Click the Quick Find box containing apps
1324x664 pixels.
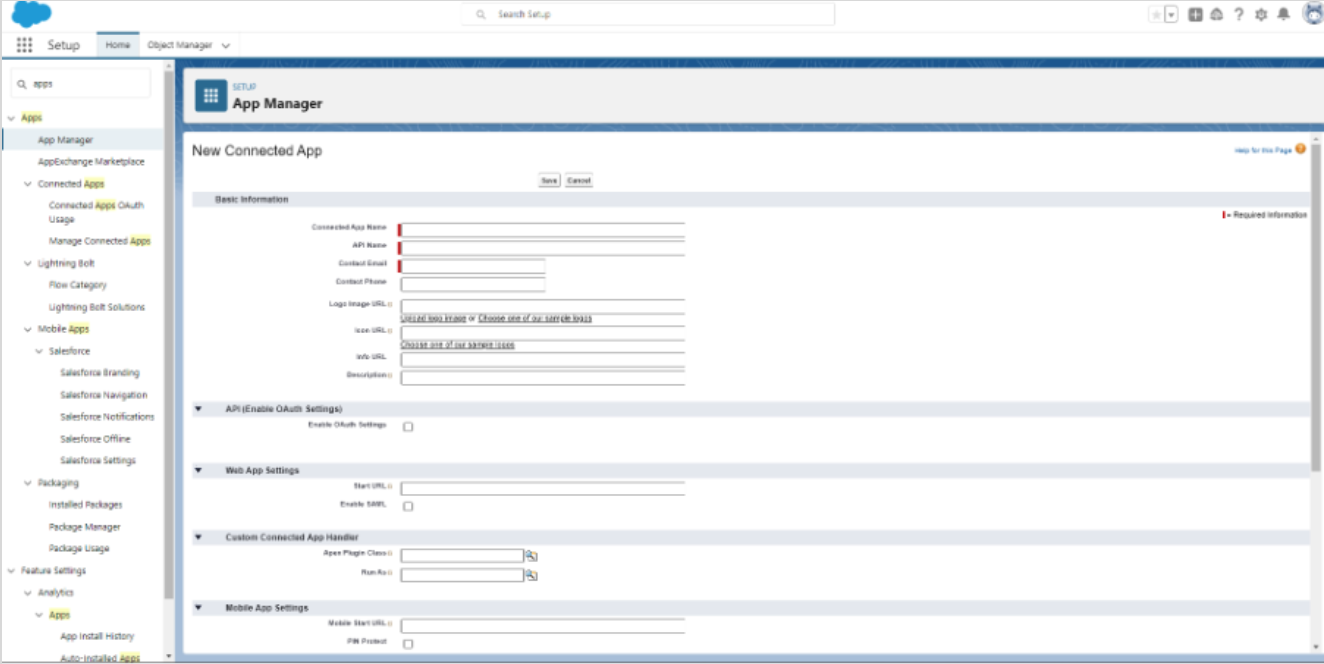[80, 84]
